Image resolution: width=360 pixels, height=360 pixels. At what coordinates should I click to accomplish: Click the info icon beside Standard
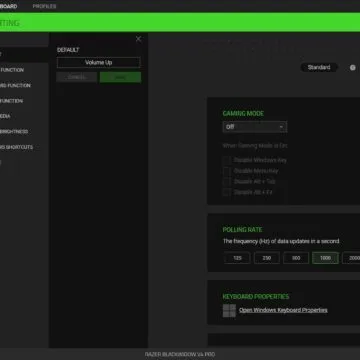click(x=352, y=68)
